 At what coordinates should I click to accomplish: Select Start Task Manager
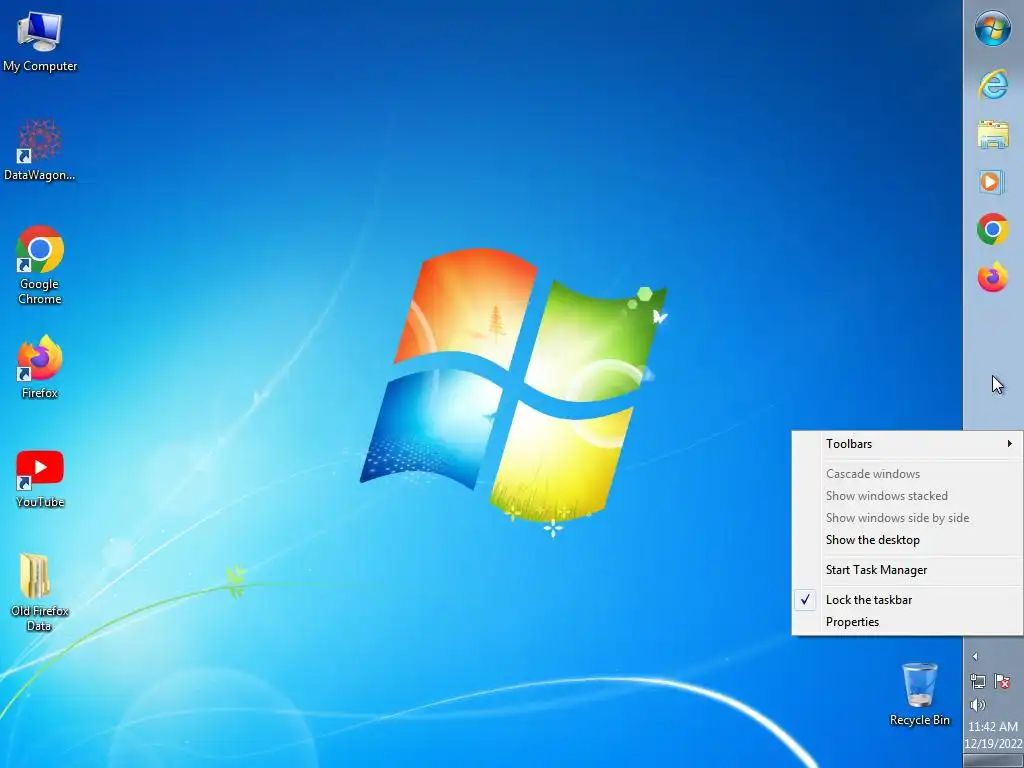(907, 570)
